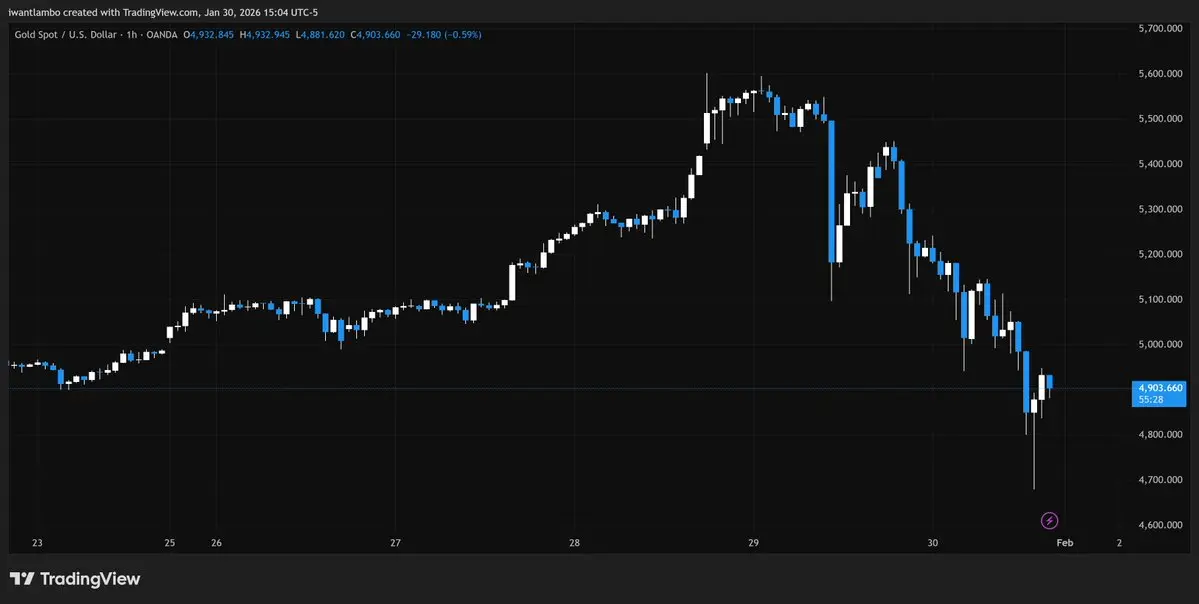
Task: Click the 5,100.000 price axis label
Action: 1161,300
